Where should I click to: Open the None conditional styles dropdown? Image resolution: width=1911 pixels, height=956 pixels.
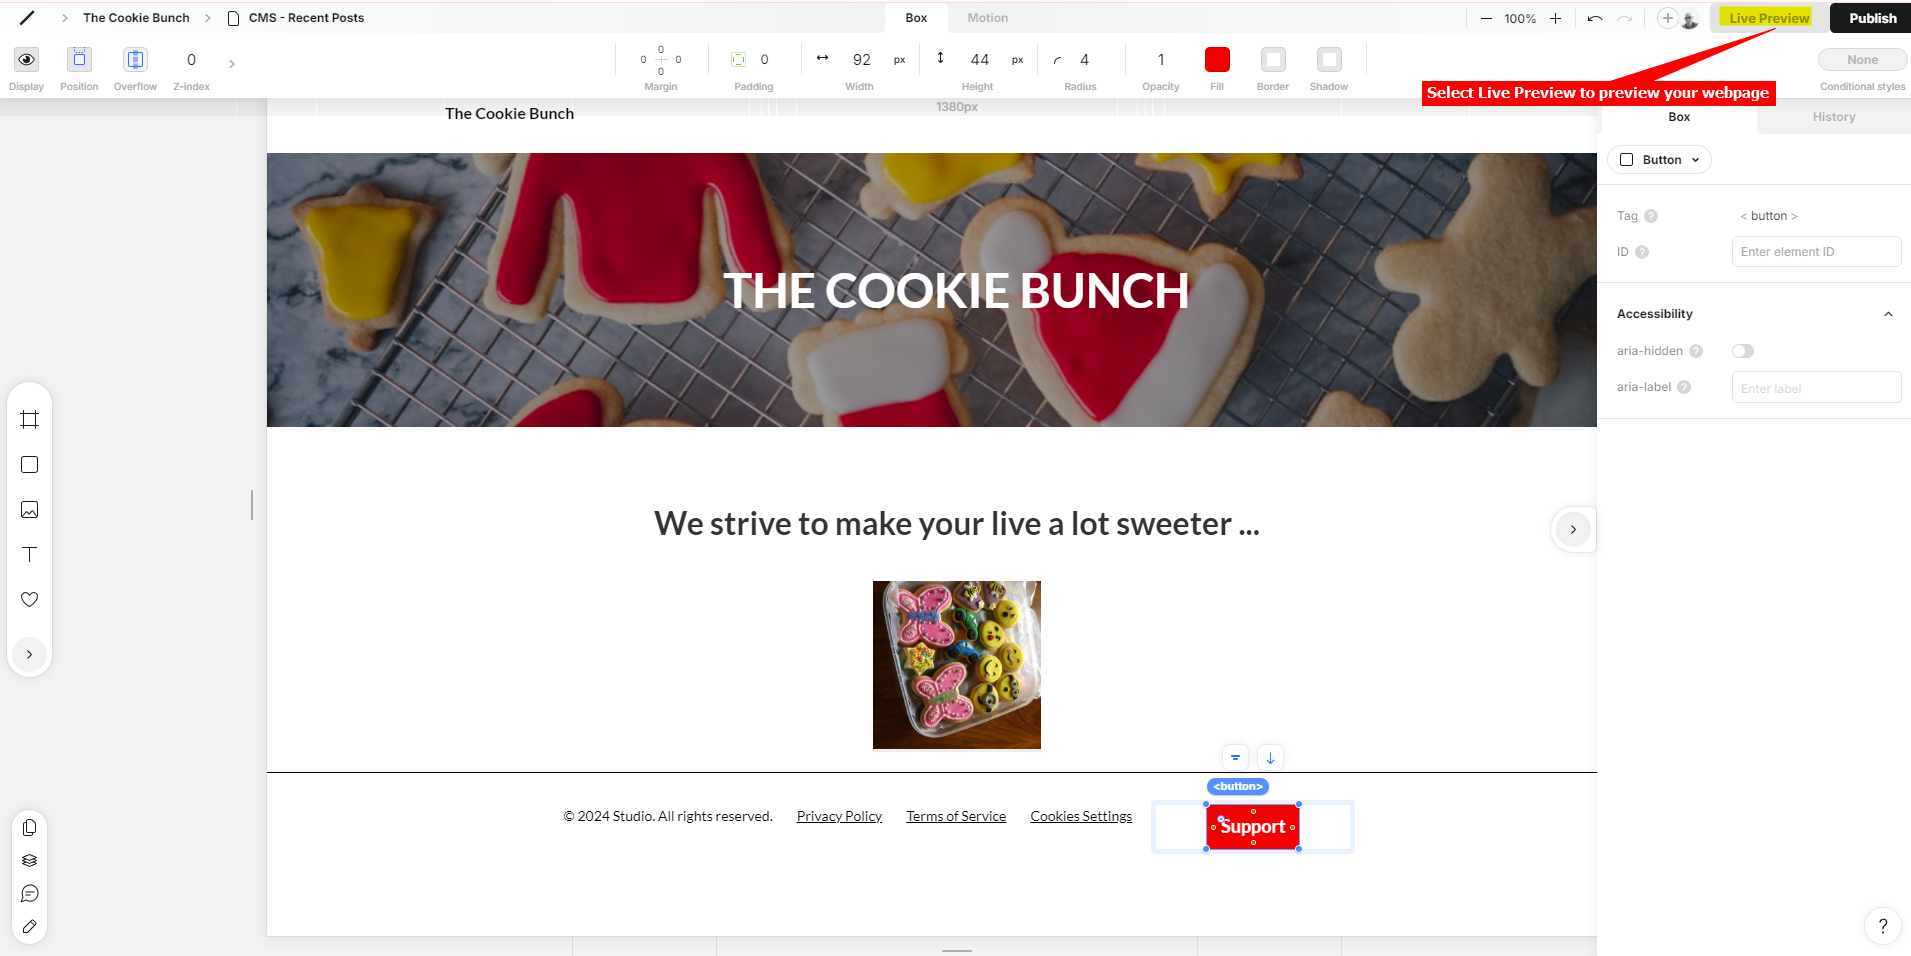1862,60
